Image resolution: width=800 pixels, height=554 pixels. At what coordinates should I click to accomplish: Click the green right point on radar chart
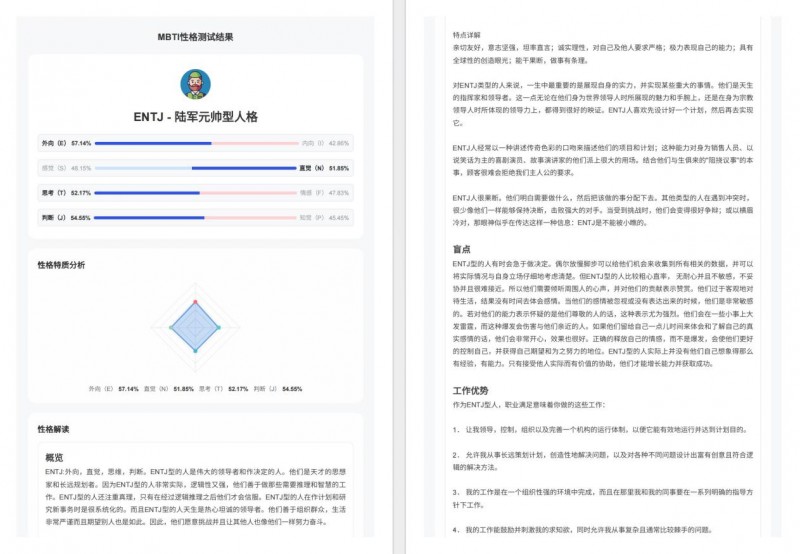[220, 327]
